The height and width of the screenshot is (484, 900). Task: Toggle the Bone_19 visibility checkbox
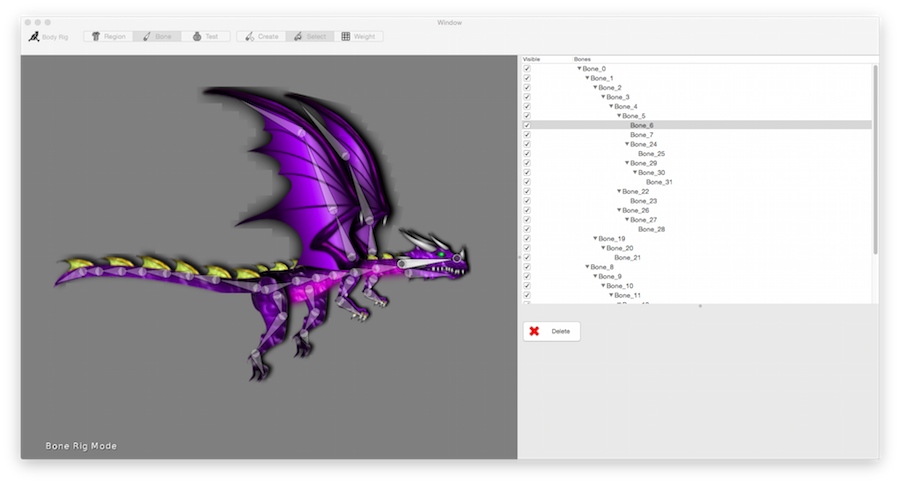click(x=527, y=239)
